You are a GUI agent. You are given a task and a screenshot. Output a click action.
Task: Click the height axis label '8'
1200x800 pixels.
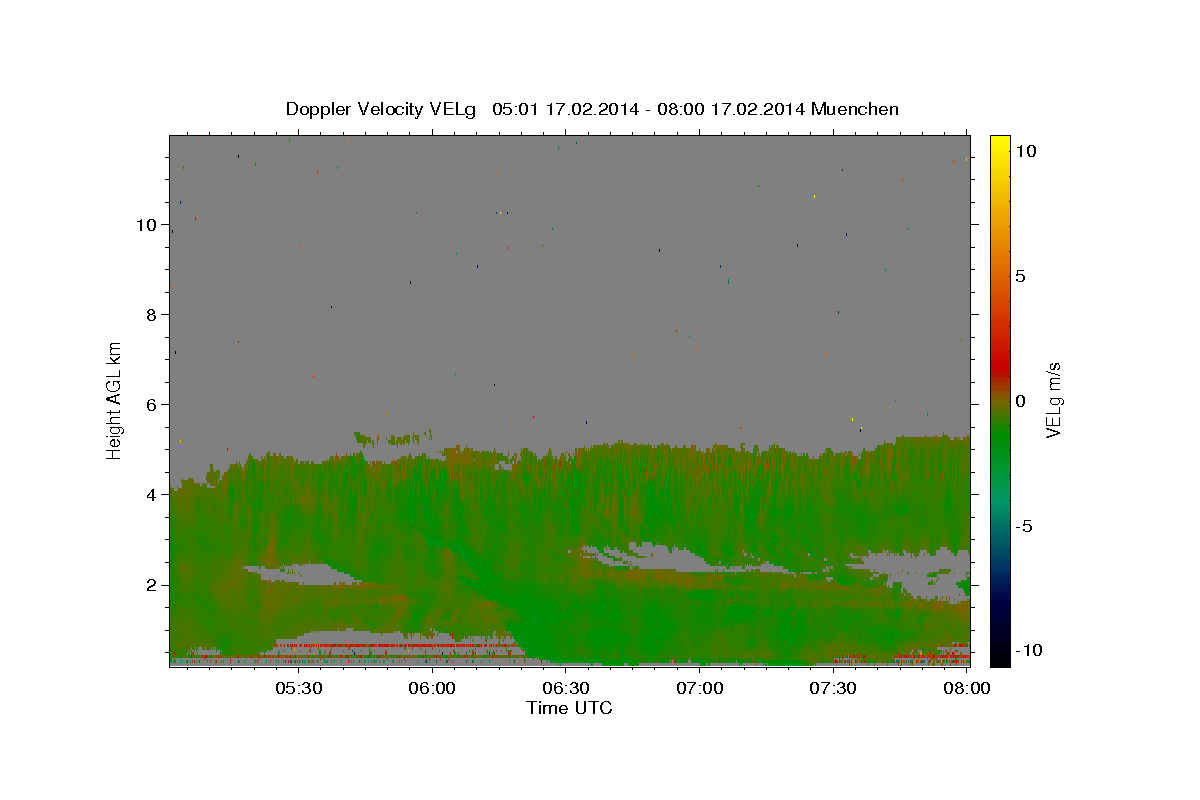pos(151,315)
